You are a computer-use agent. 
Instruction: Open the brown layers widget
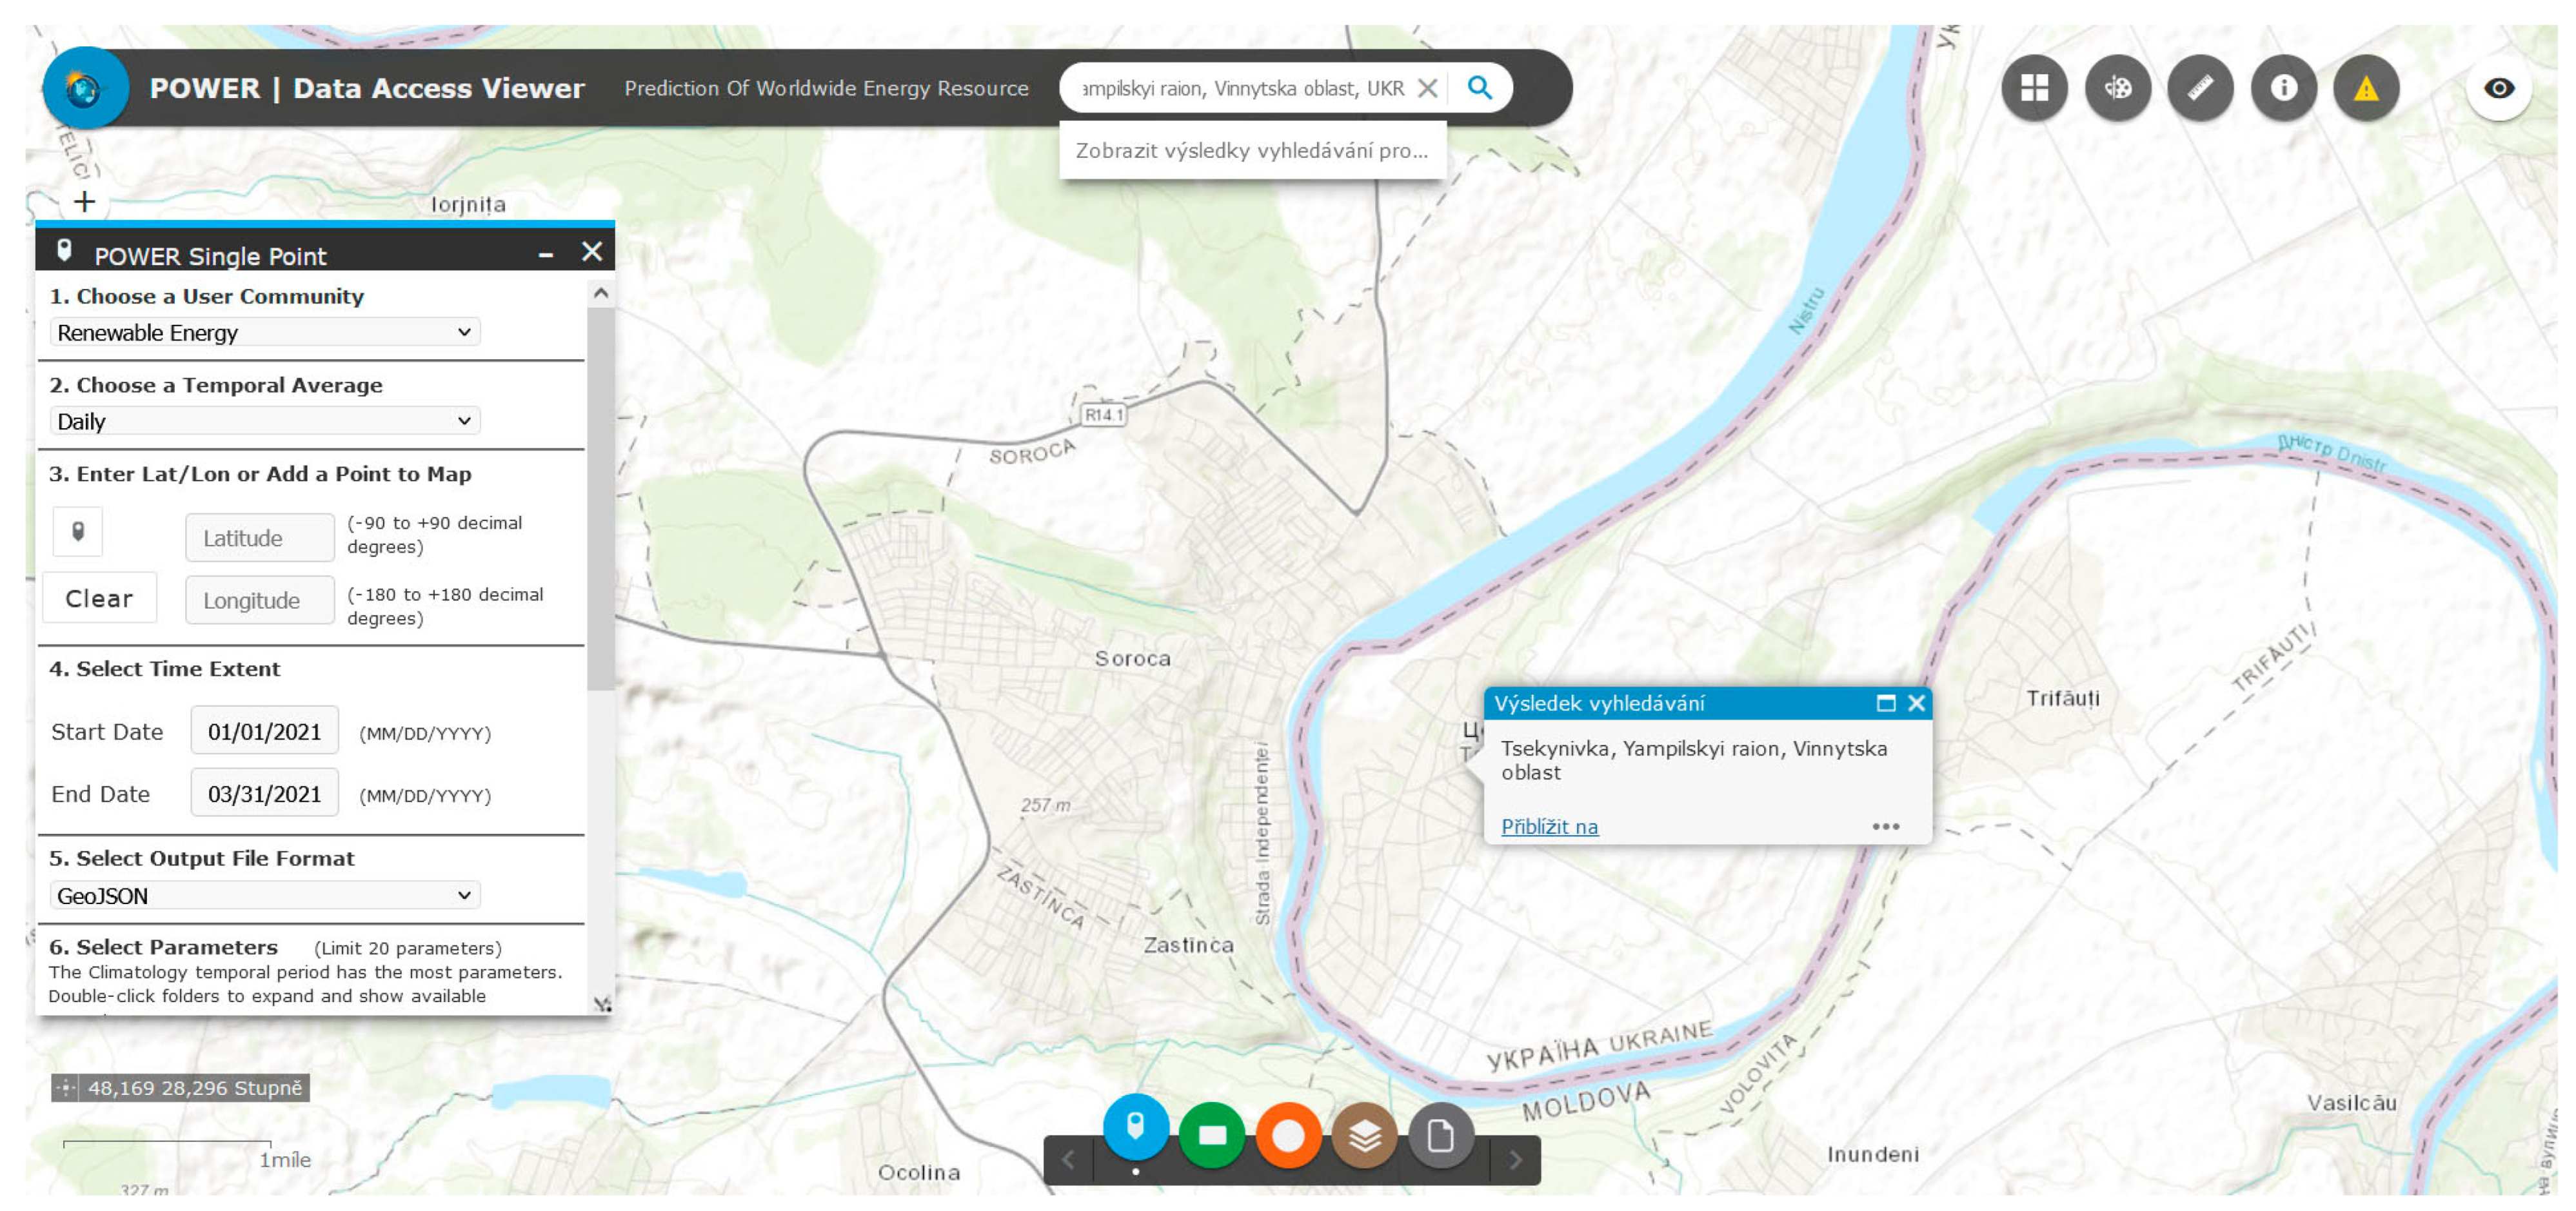(x=1364, y=1135)
